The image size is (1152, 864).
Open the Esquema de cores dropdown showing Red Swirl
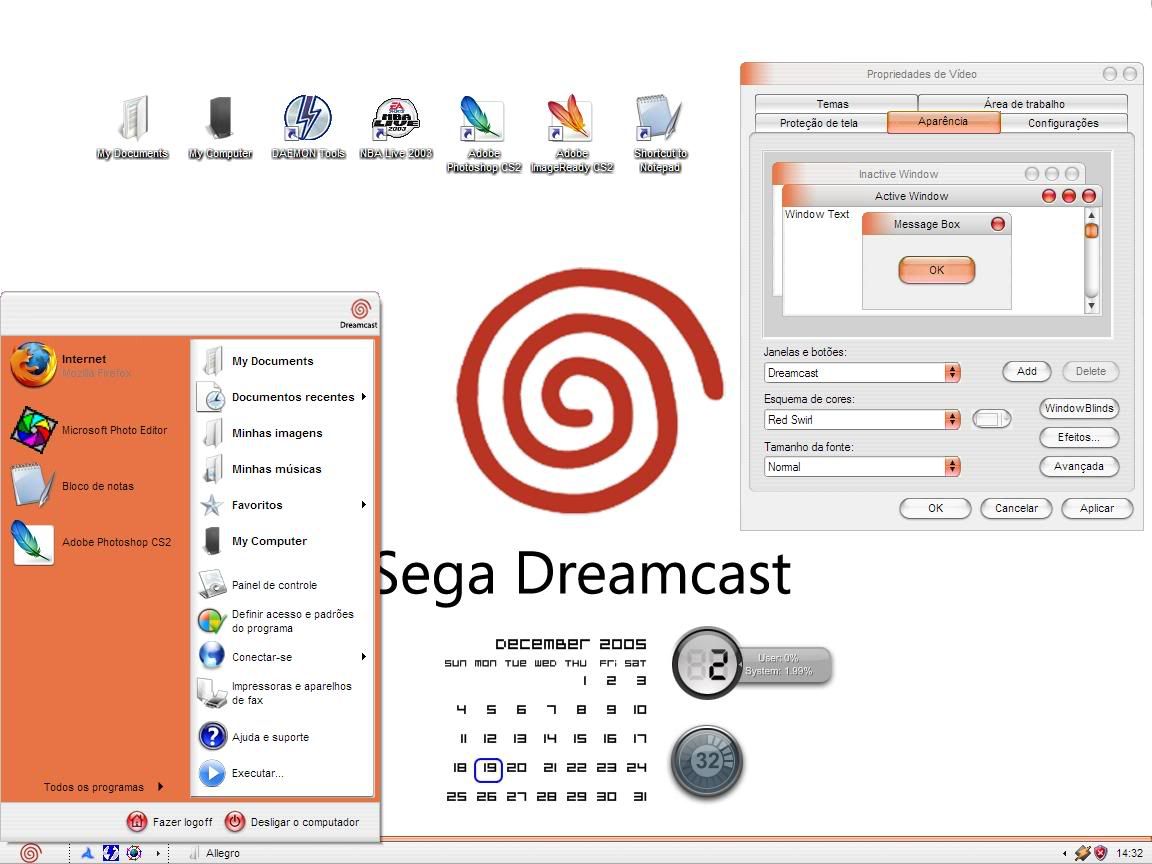[x=862, y=420]
